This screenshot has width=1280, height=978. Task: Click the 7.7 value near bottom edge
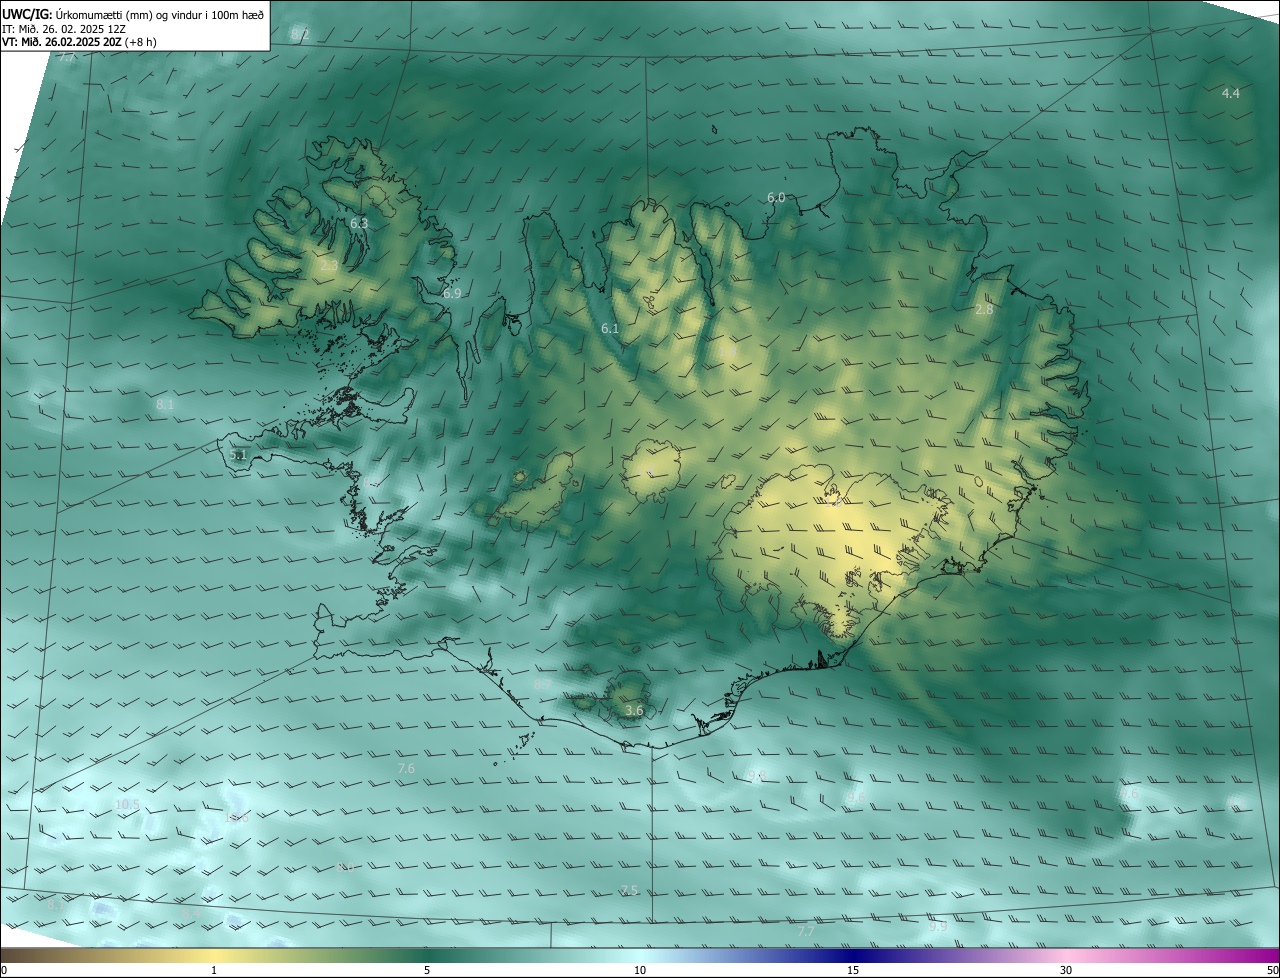coord(806,931)
